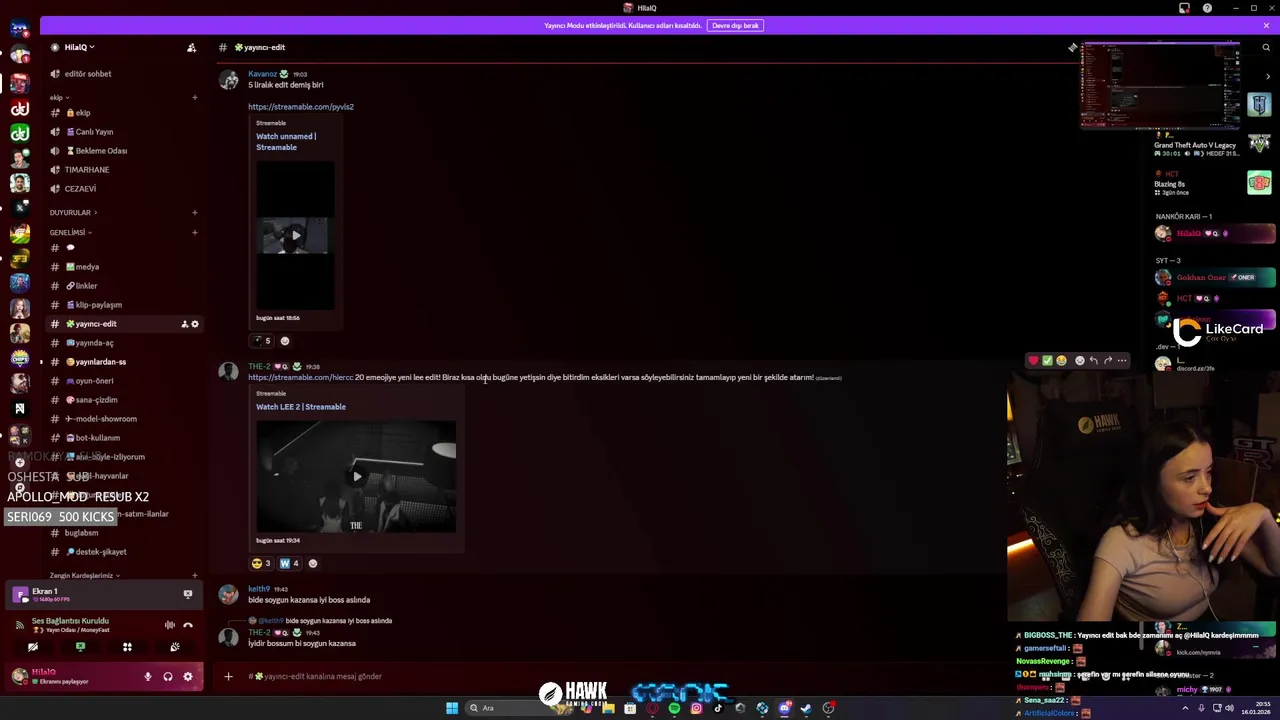
Task: Join the TIMARHANE voice channel
Action: pyautogui.click(x=87, y=170)
